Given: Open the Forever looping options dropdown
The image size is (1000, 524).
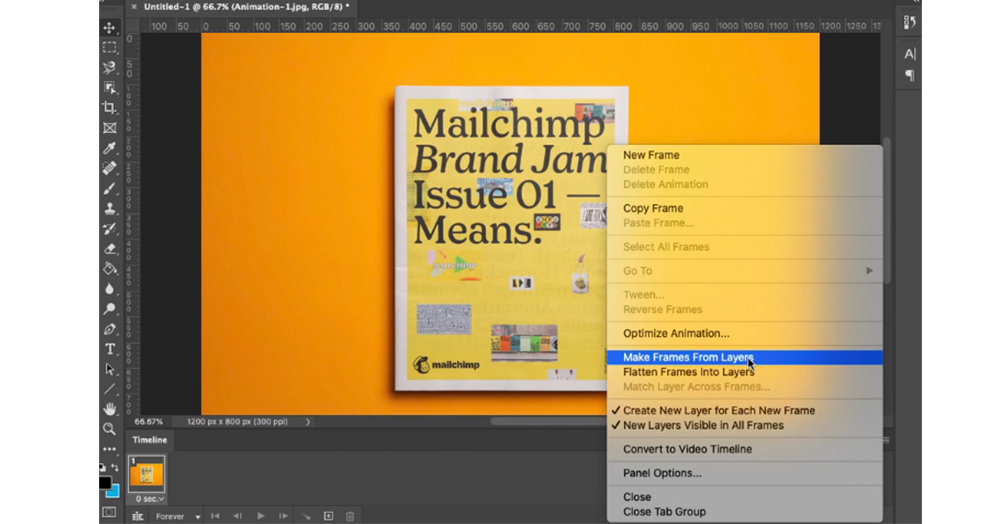Looking at the screenshot, I should pos(177,516).
